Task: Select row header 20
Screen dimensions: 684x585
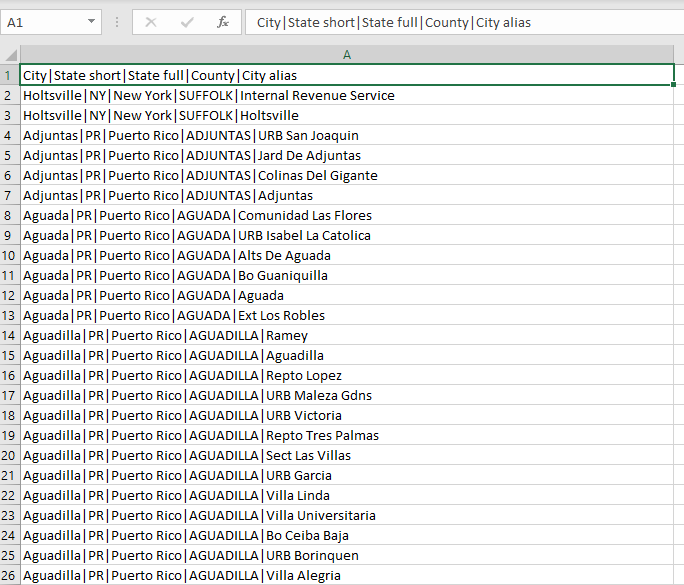Action: click(10, 455)
